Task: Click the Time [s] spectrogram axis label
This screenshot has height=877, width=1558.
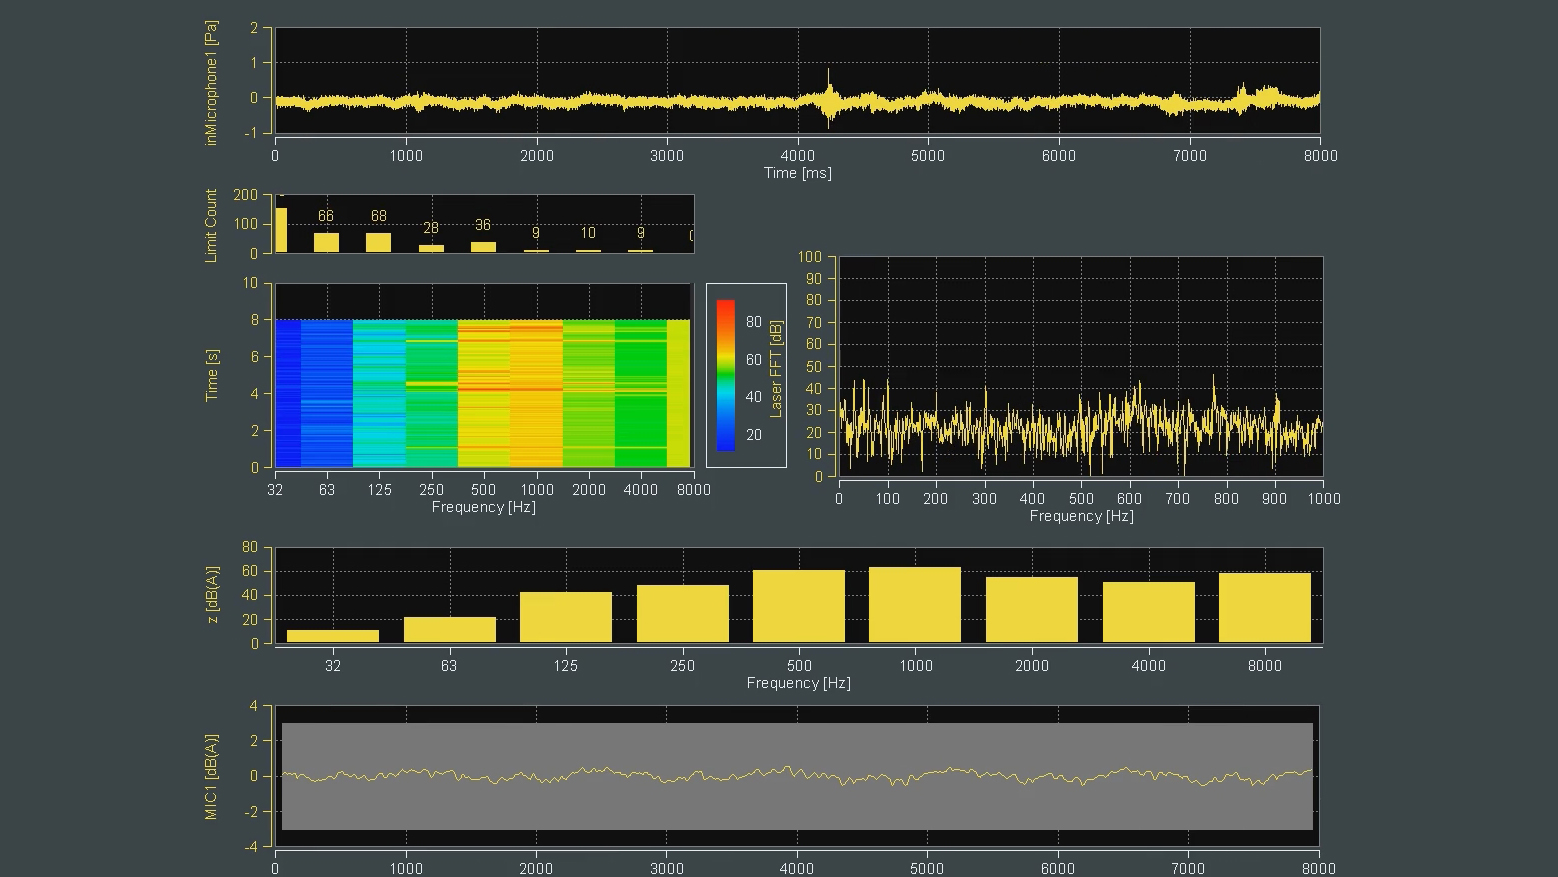Action: [x=211, y=376]
